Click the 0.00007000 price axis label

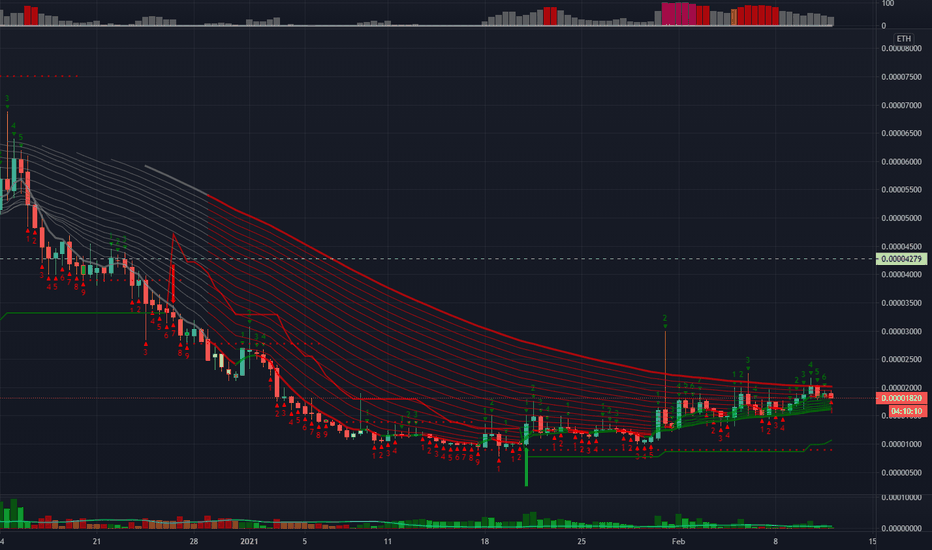(901, 105)
